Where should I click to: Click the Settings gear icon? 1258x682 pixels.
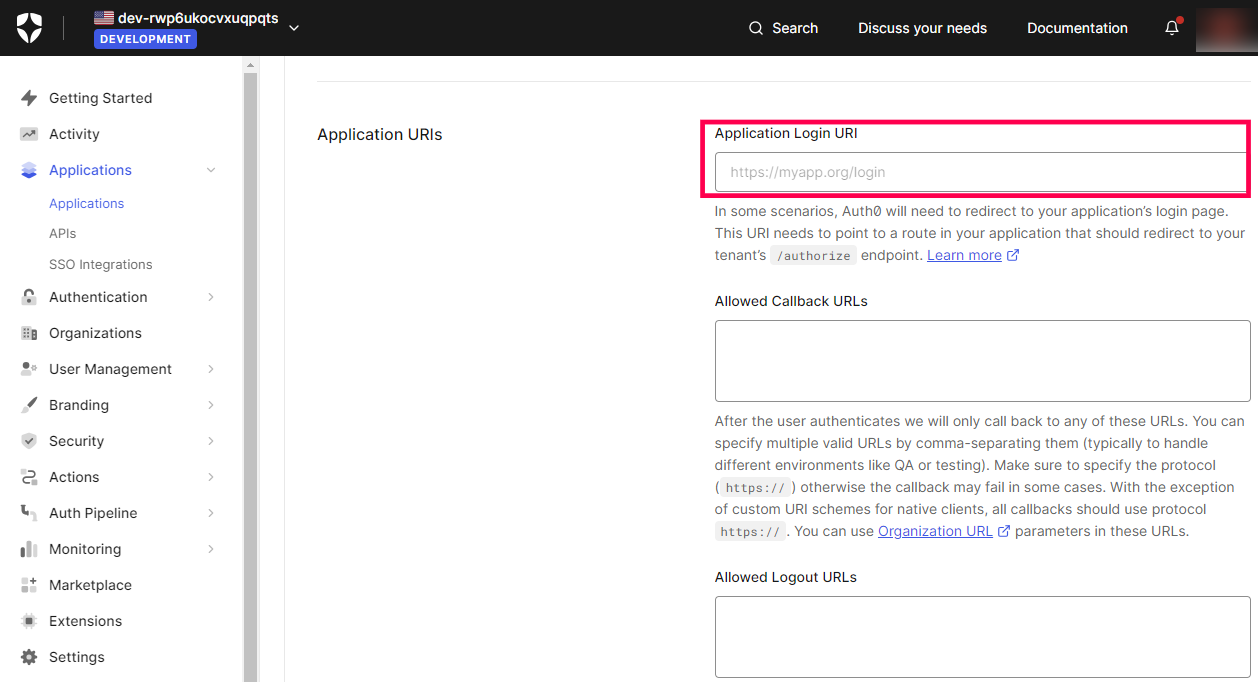point(29,657)
